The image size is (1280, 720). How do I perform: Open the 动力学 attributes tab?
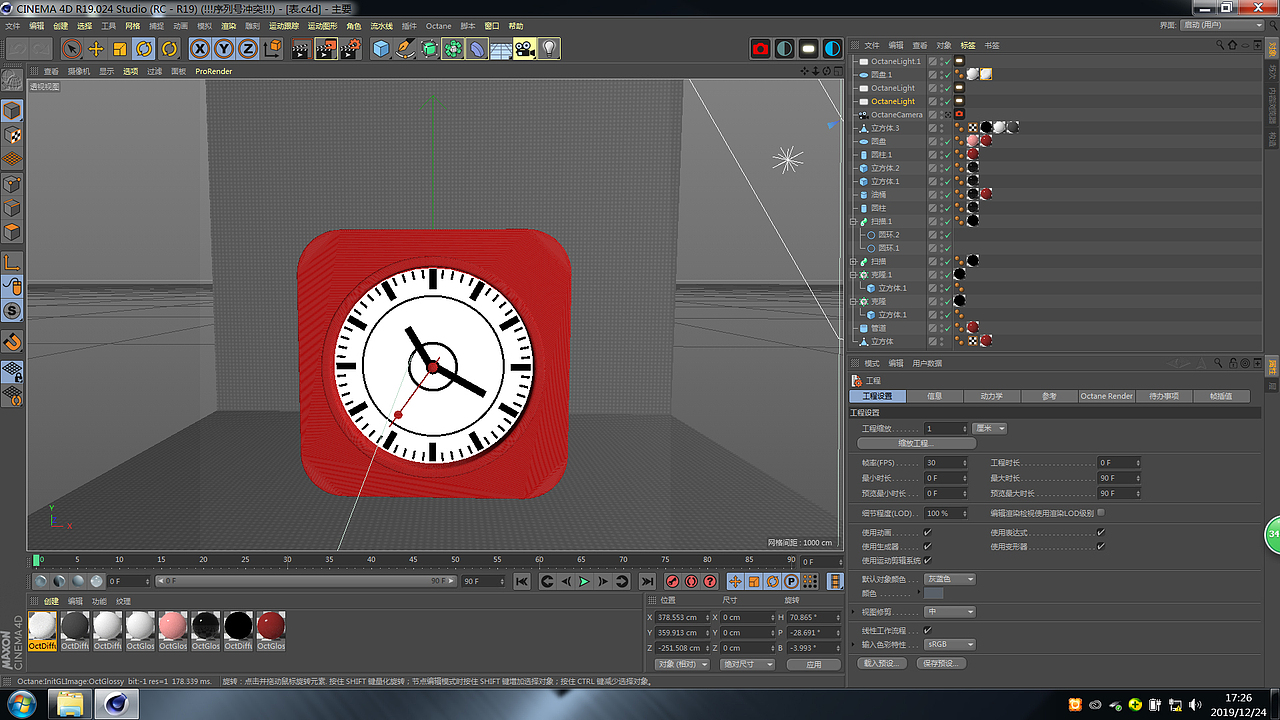point(992,396)
